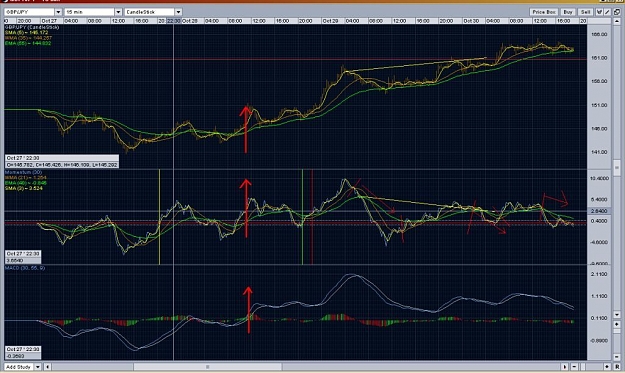Click the Add Study button
Viewport: 625px width, 373px height.
point(19,367)
